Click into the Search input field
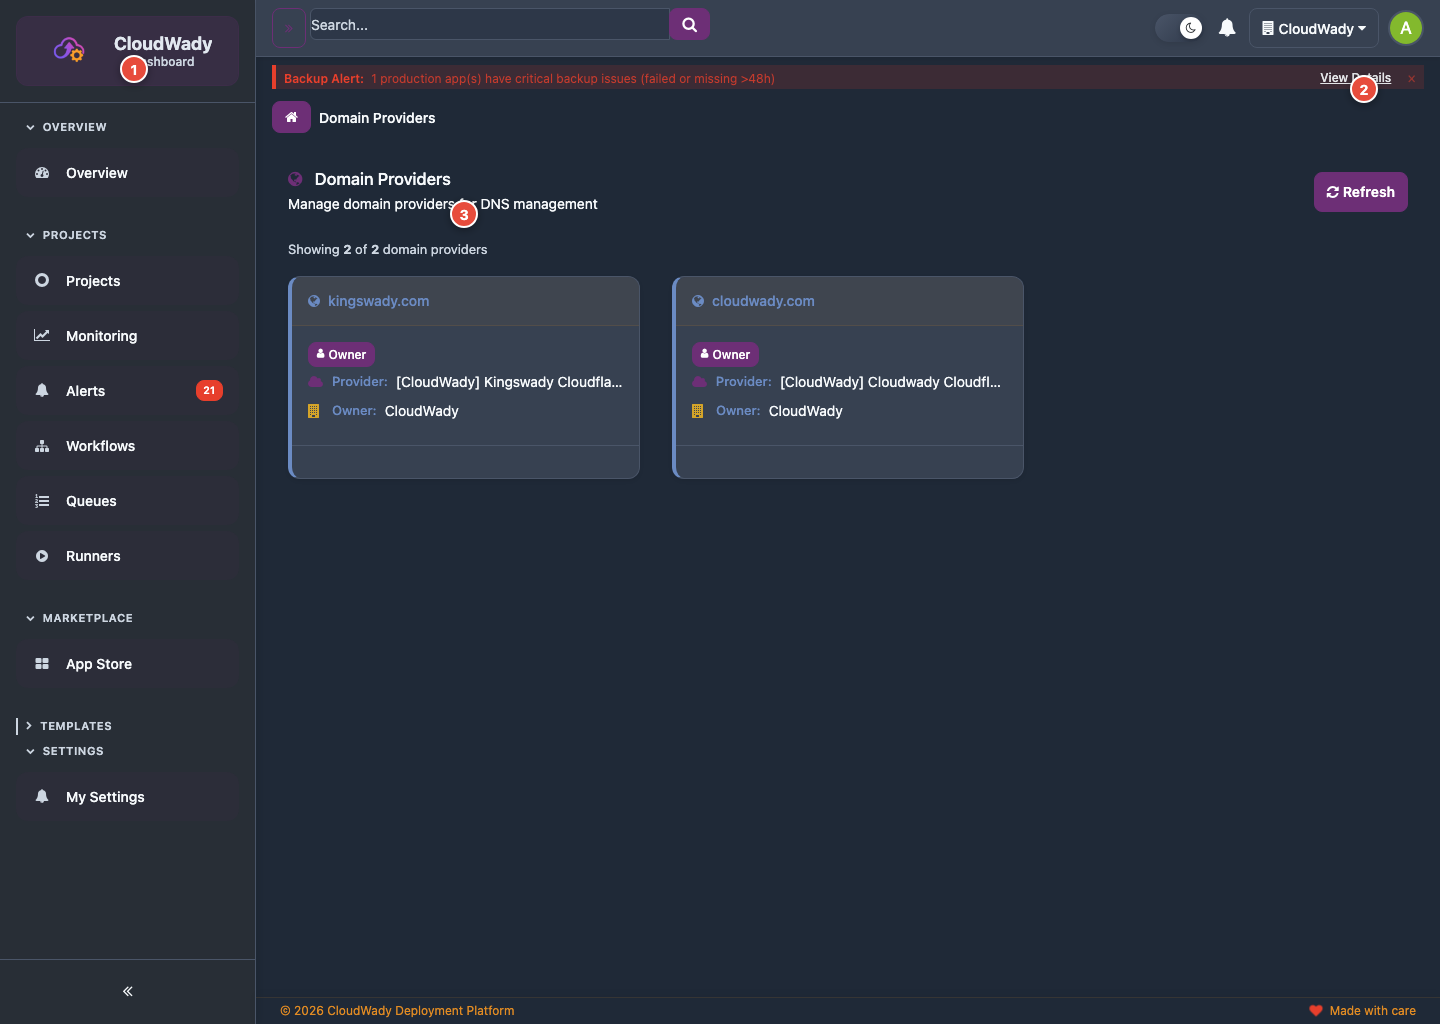 488,25
